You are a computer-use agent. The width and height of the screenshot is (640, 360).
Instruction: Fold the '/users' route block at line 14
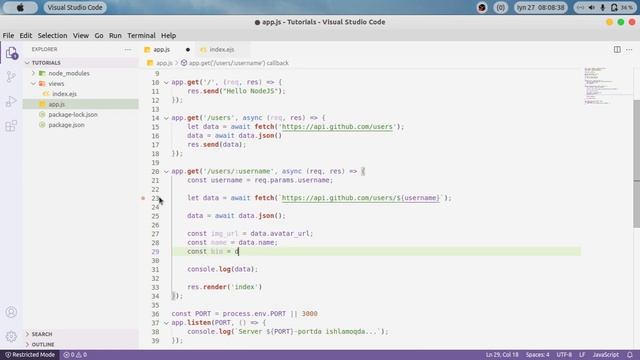click(166, 118)
